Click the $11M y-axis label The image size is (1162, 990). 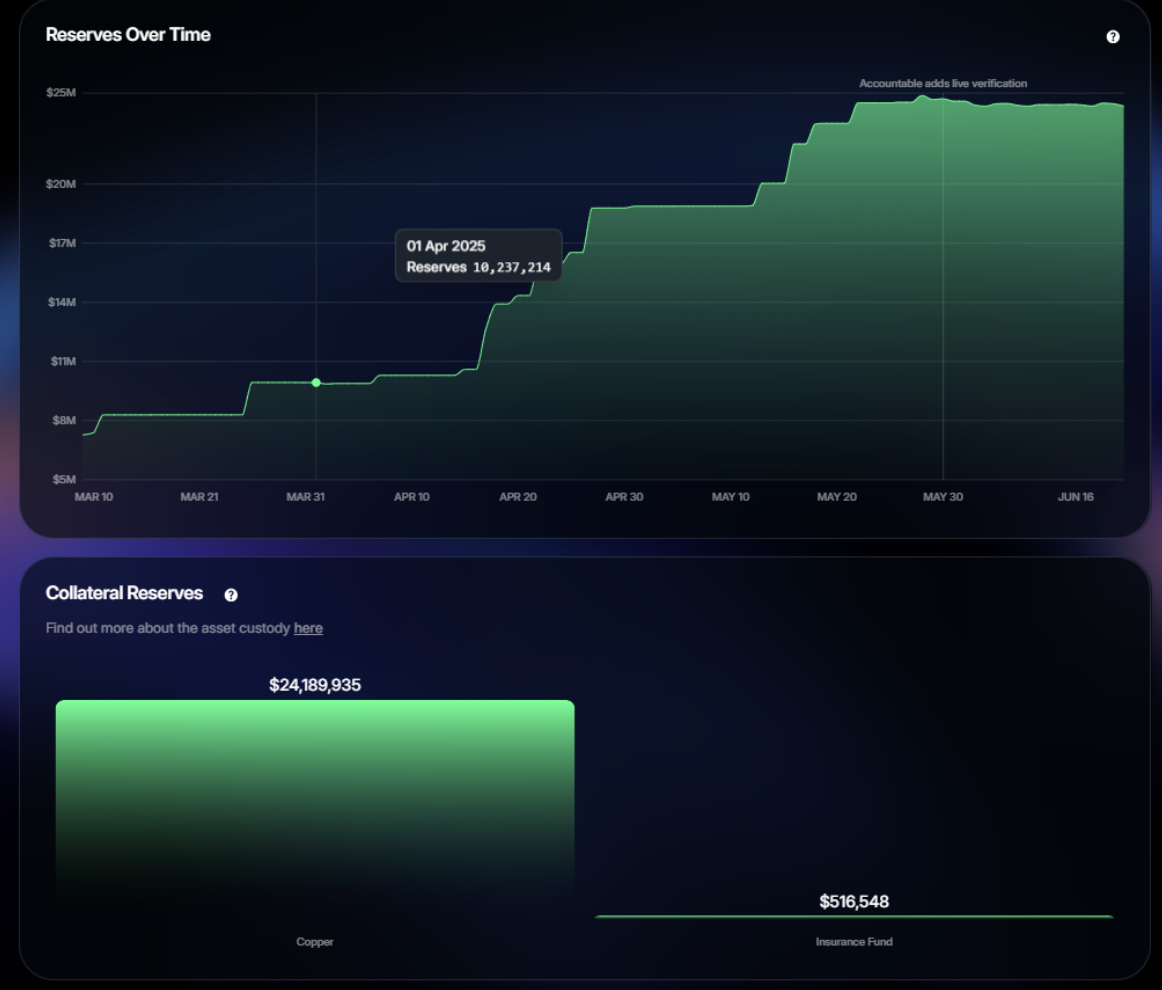(x=63, y=362)
